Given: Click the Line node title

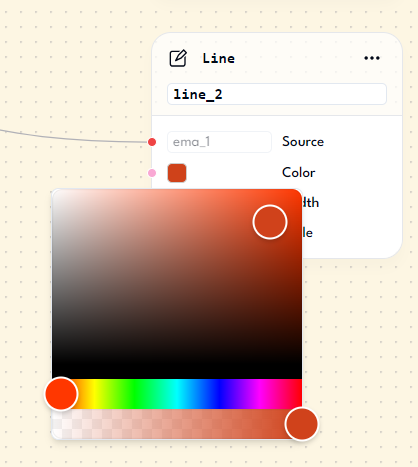Looking at the screenshot, I should (219, 58).
